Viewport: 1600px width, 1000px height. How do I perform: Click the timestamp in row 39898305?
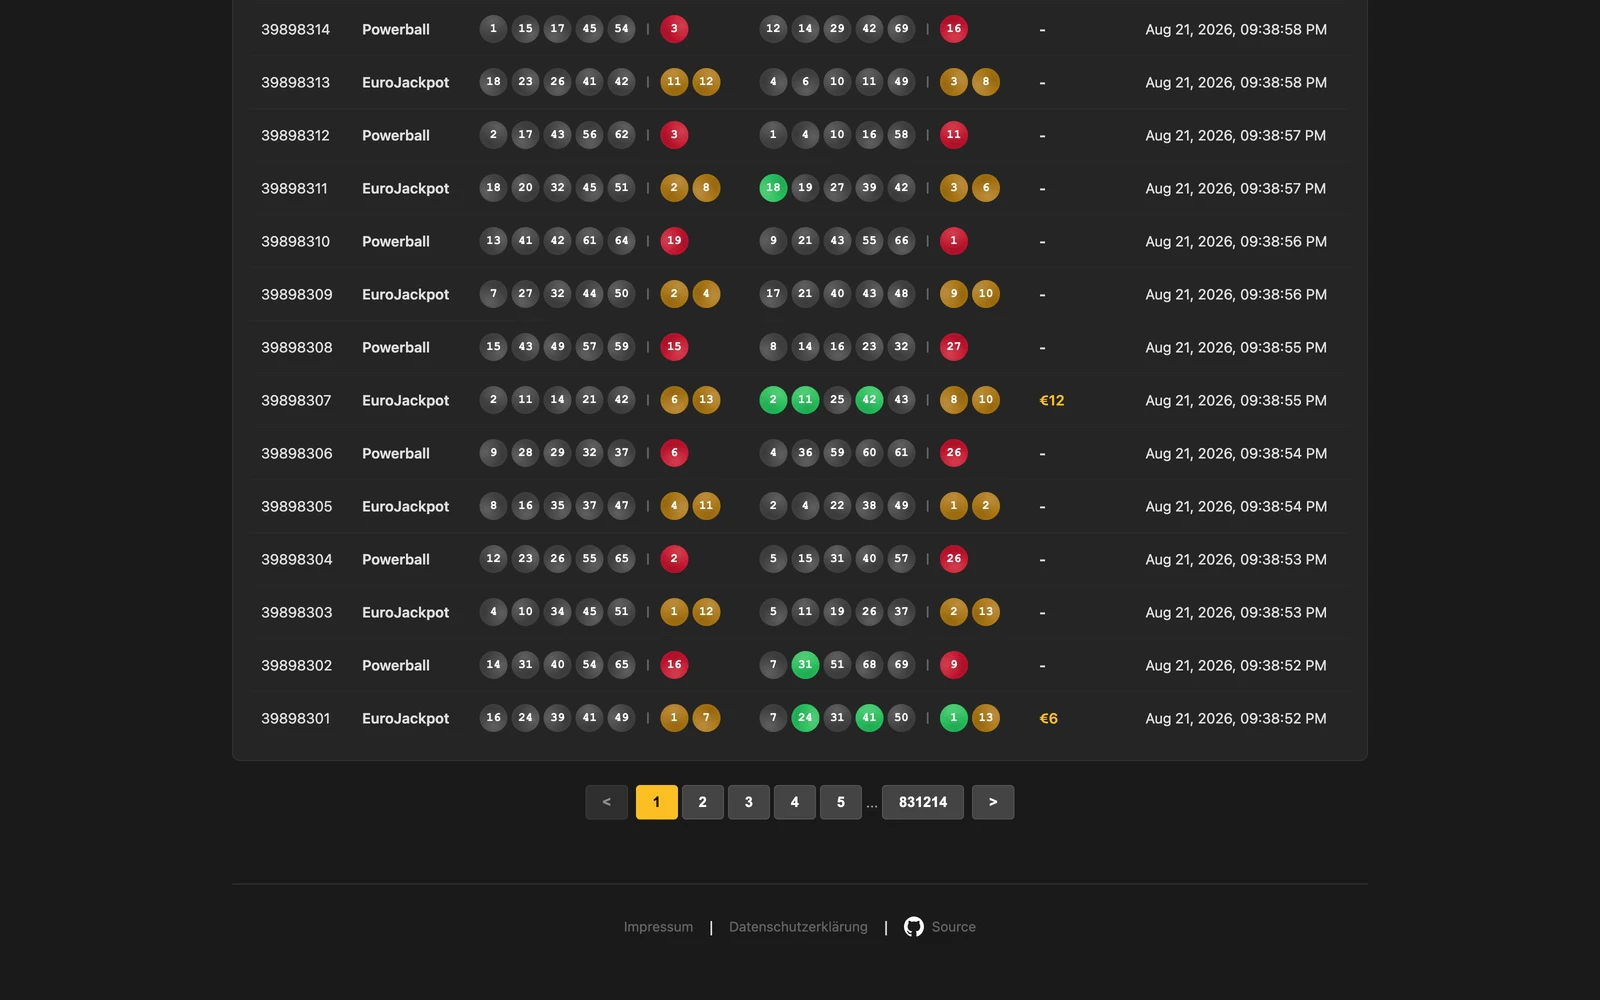(x=1236, y=506)
